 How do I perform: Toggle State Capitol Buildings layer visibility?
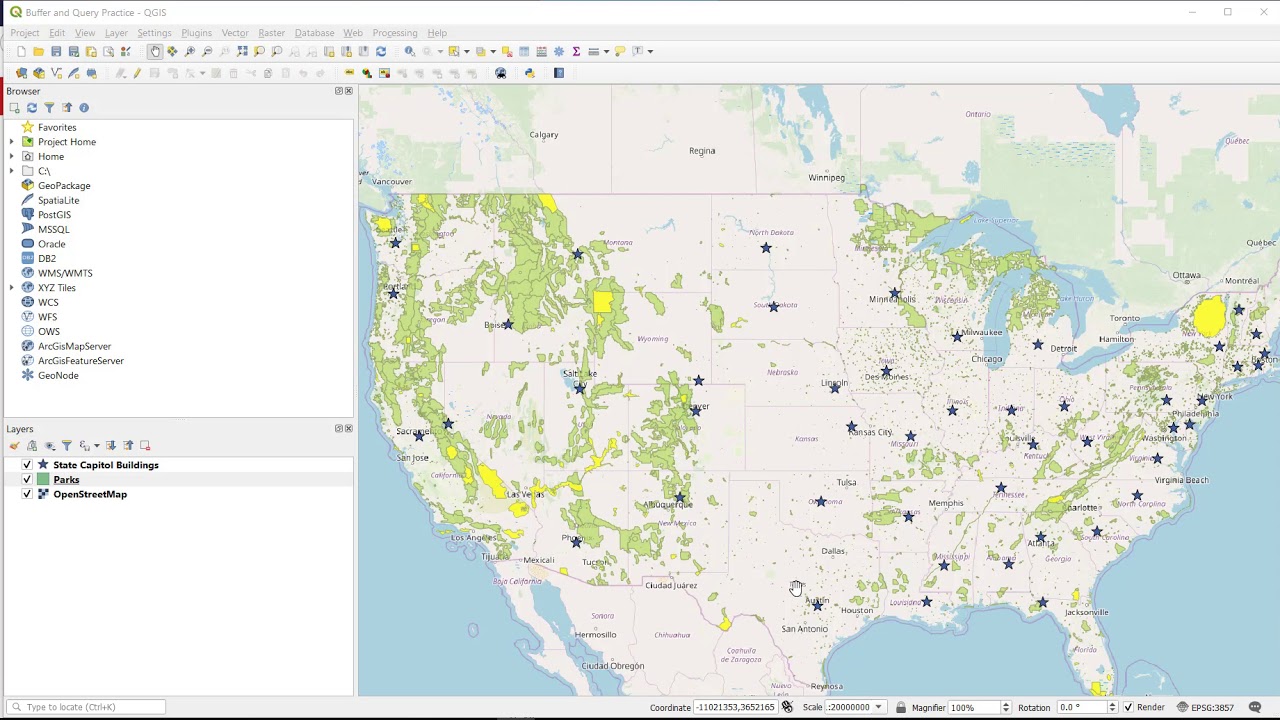[x=27, y=465]
